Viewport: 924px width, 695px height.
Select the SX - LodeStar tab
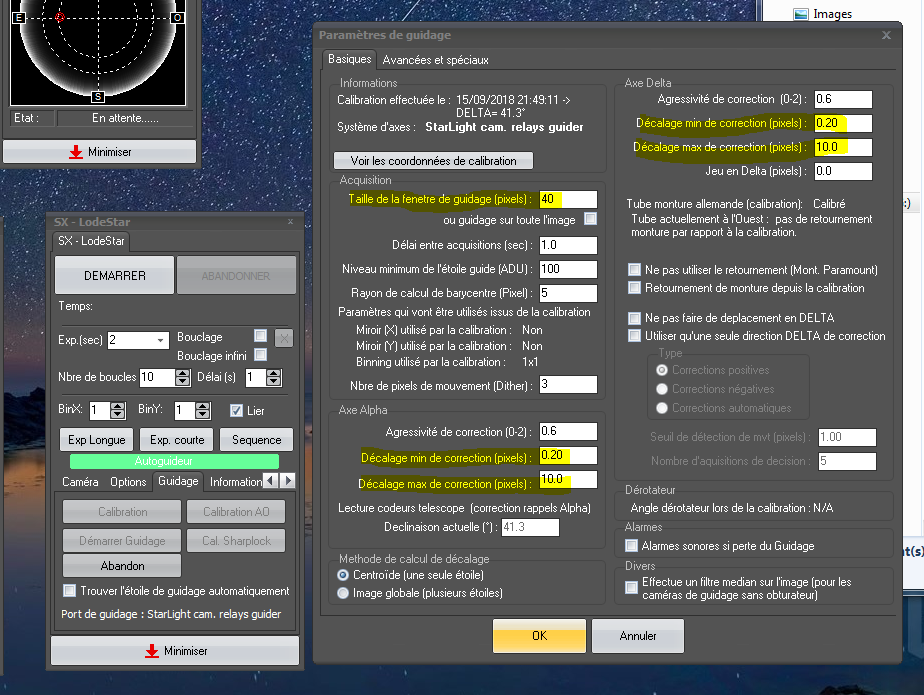pos(91,241)
